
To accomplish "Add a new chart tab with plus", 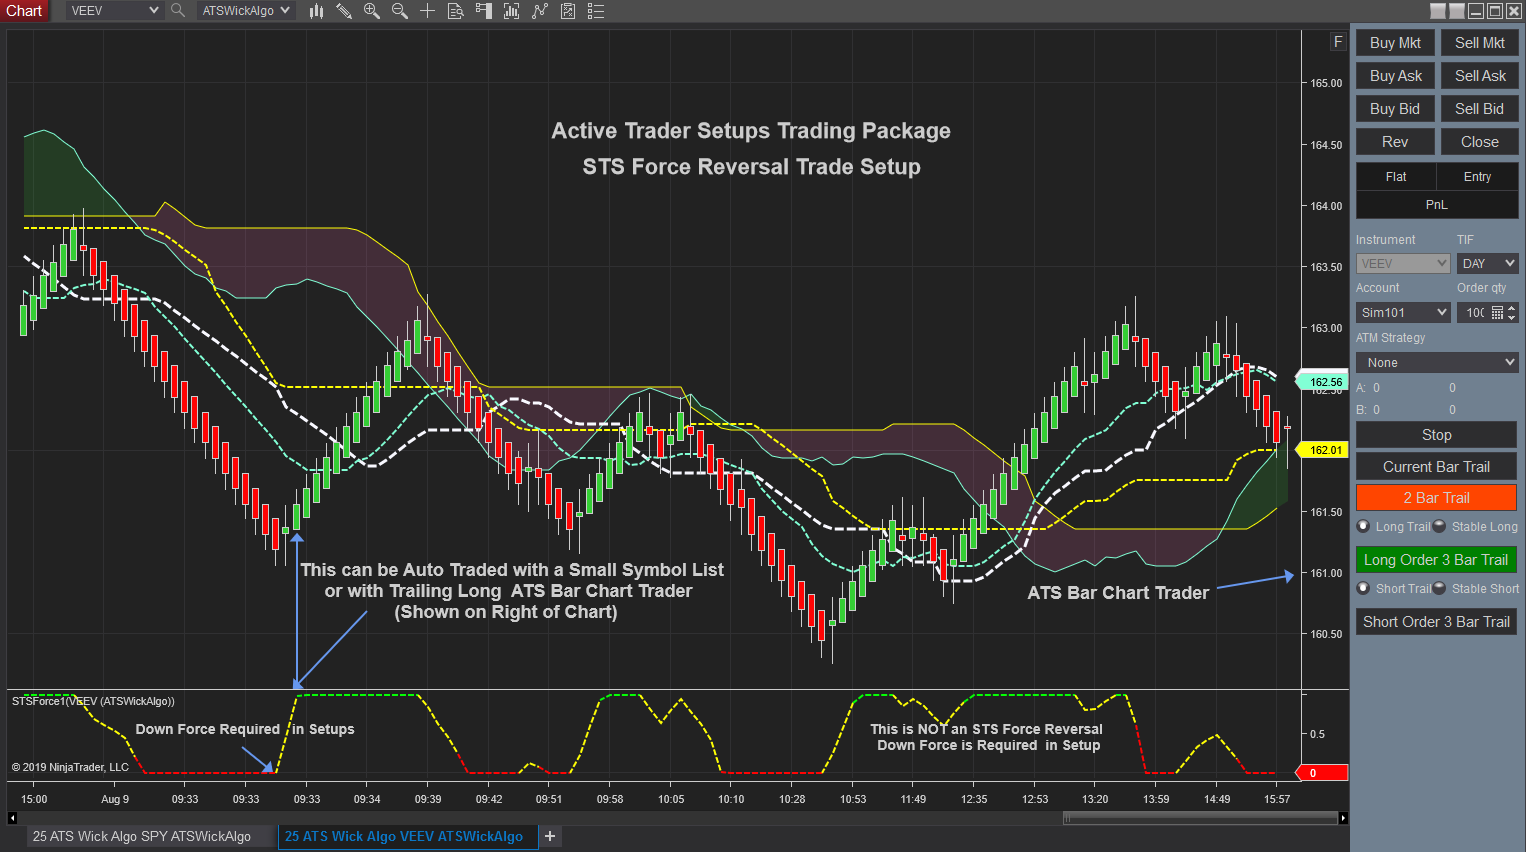I will (x=550, y=836).
